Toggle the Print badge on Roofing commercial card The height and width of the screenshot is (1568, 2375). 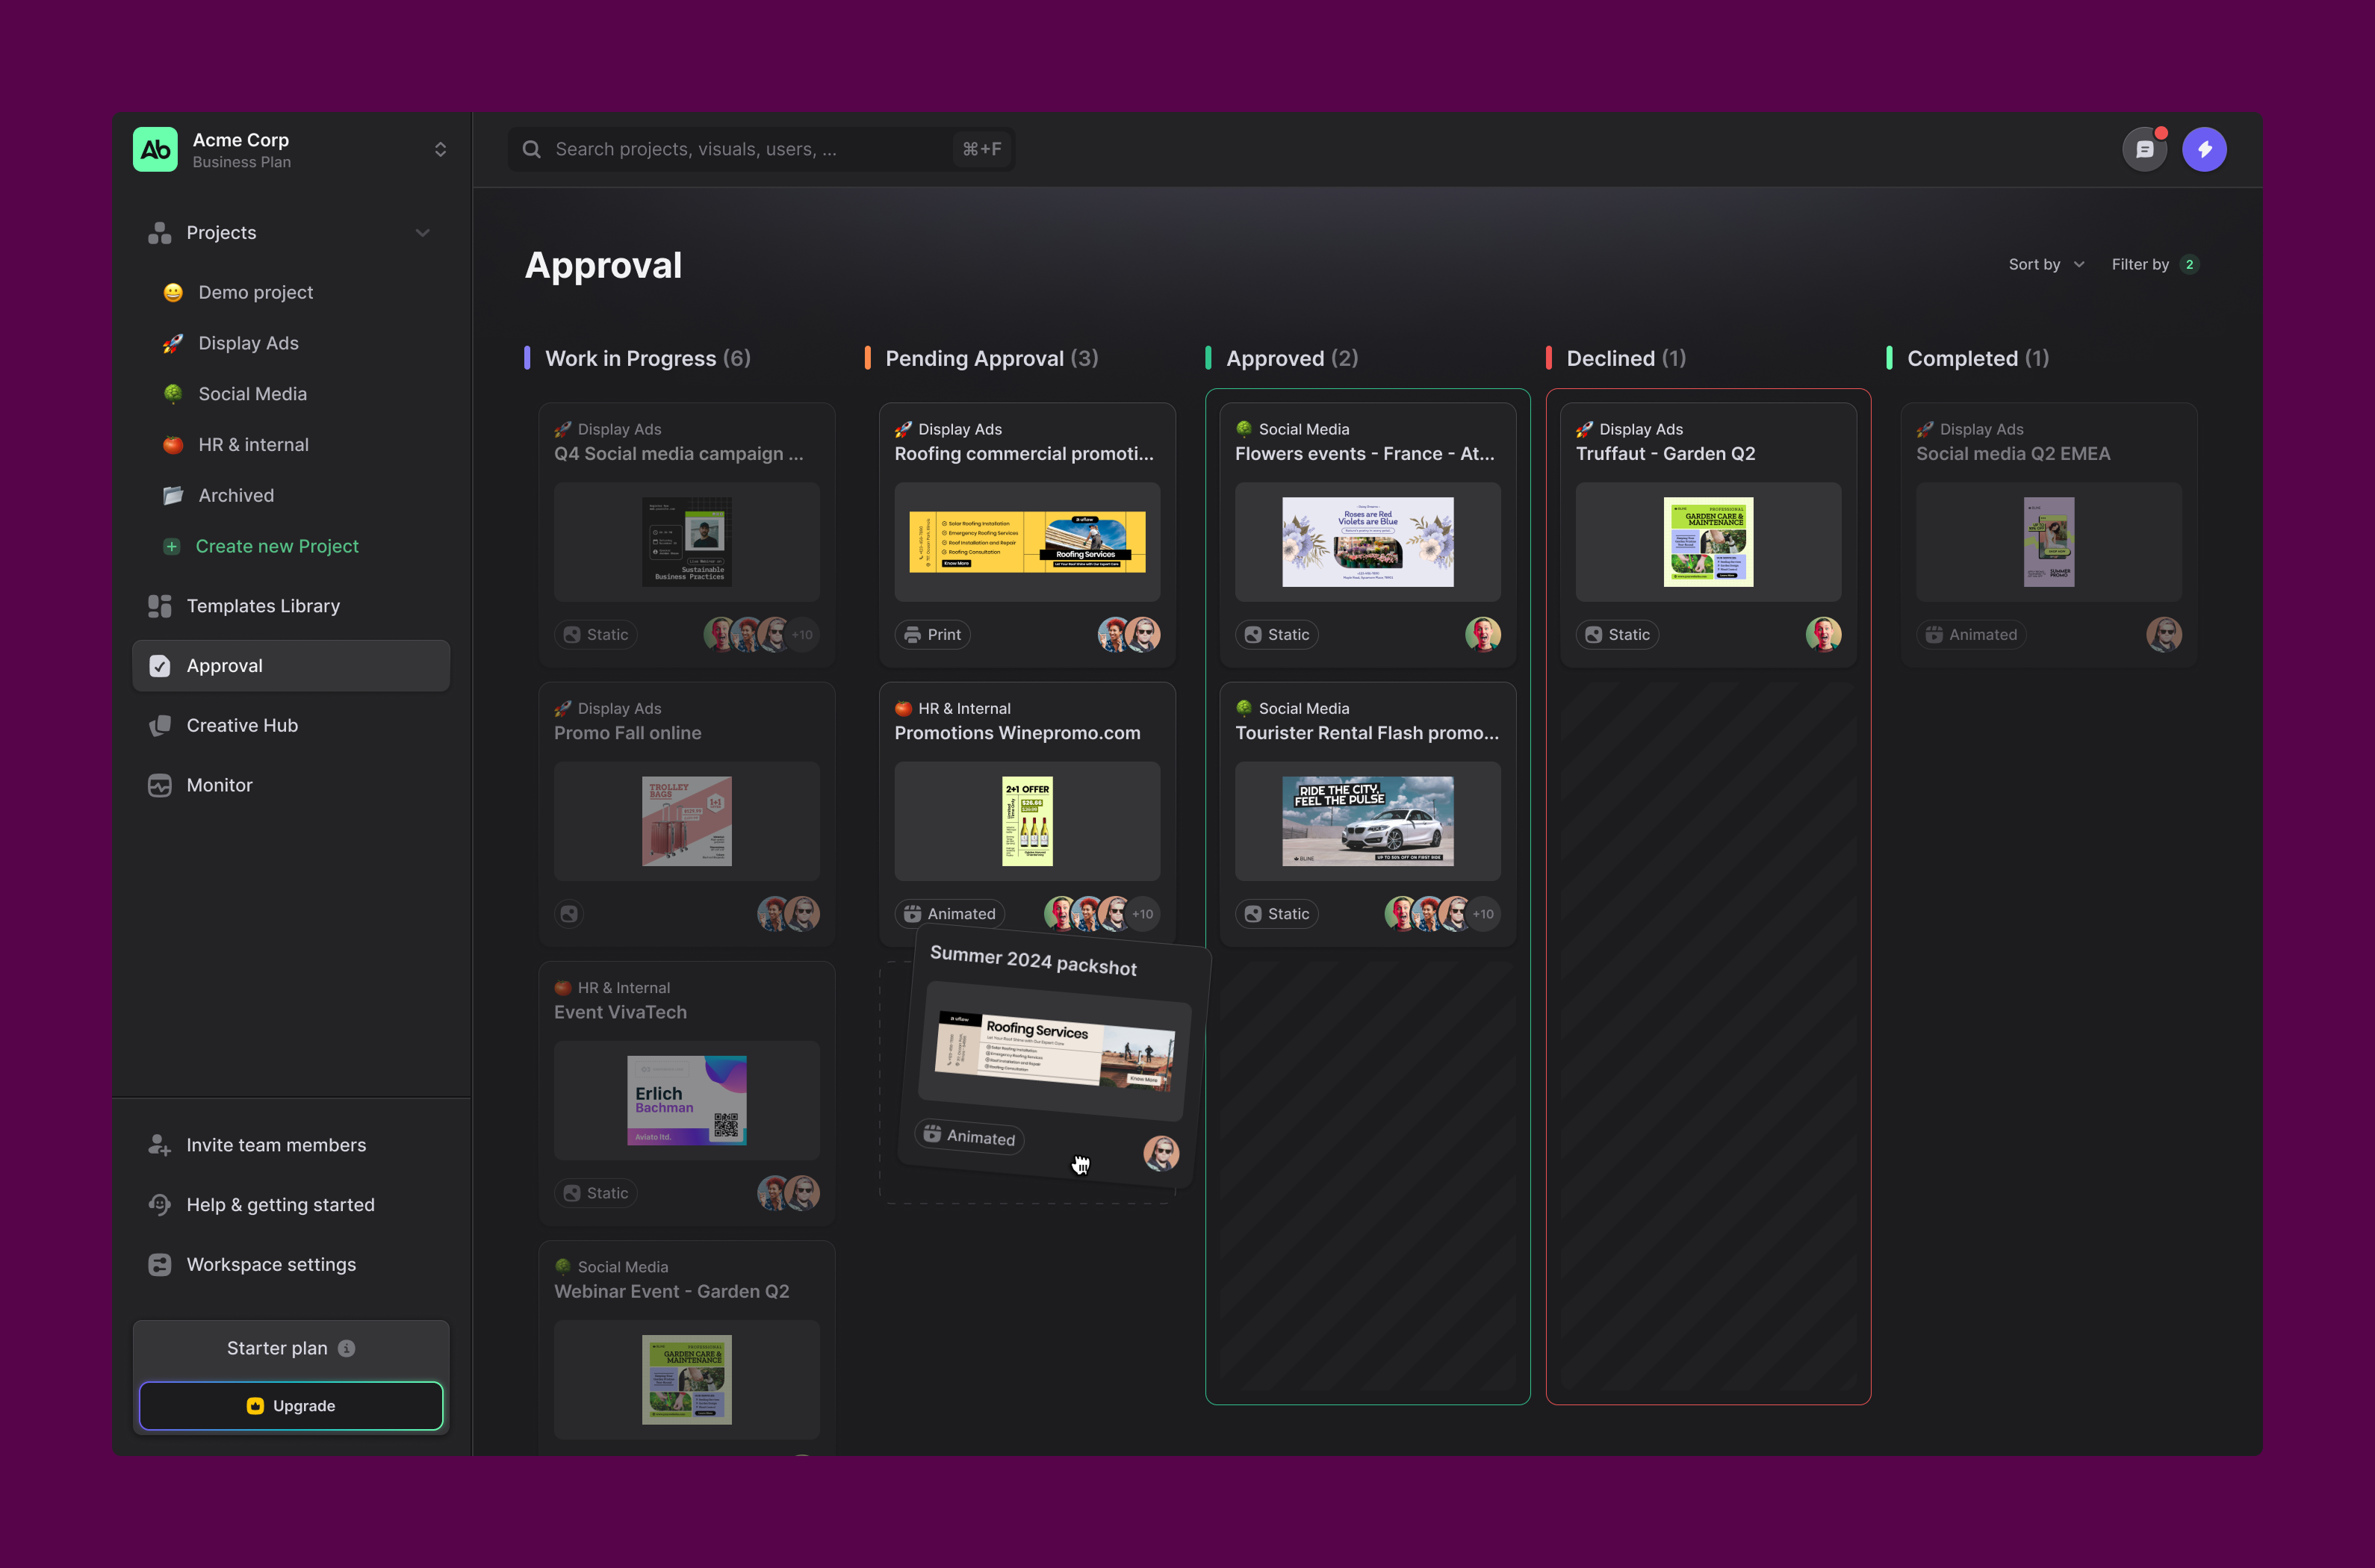(x=932, y=634)
